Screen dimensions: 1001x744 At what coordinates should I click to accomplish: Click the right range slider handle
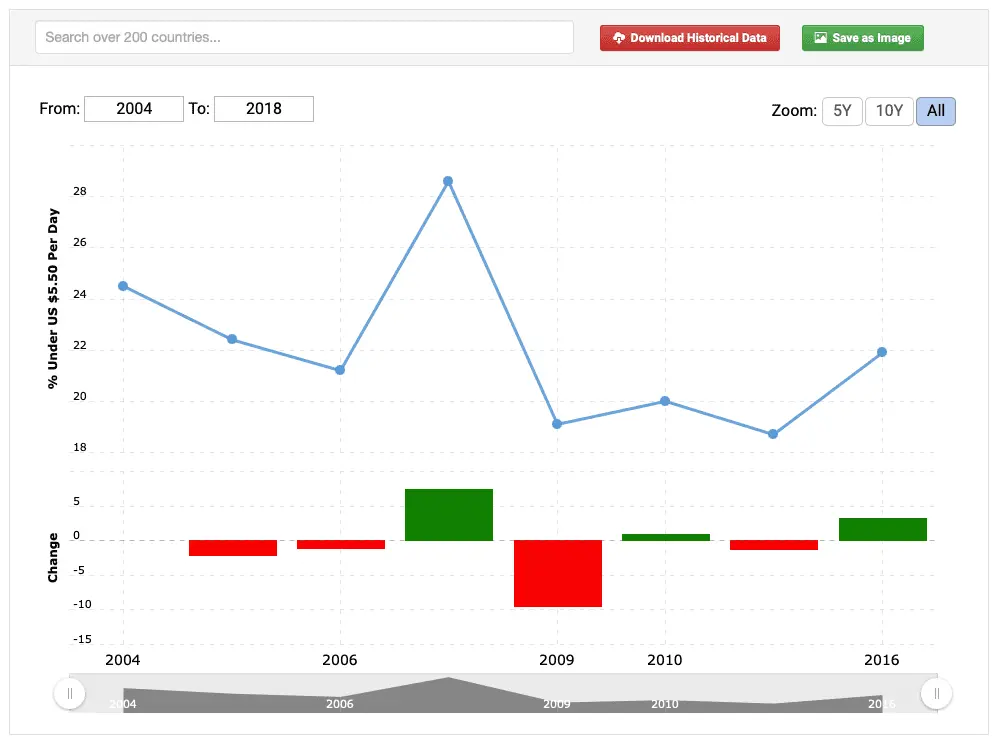coord(937,693)
